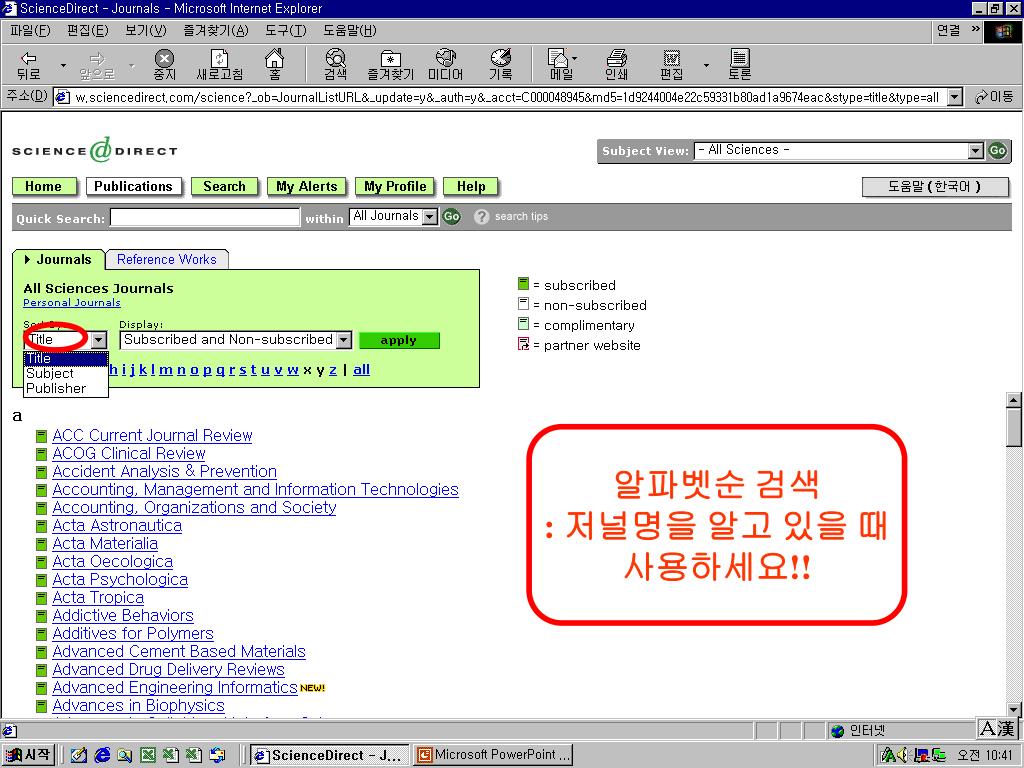
Task: Switch to the Reference Works tab
Action: coord(167,259)
